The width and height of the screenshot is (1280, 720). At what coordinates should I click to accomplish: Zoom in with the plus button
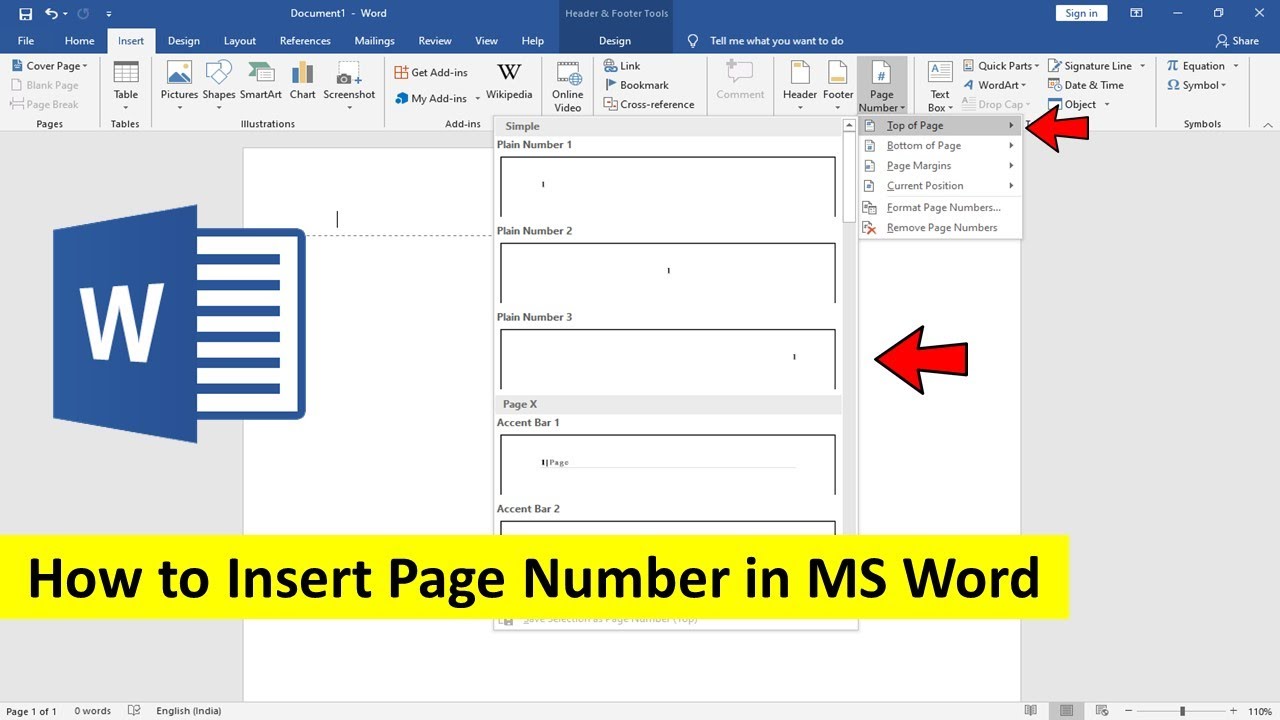(1233, 711)
